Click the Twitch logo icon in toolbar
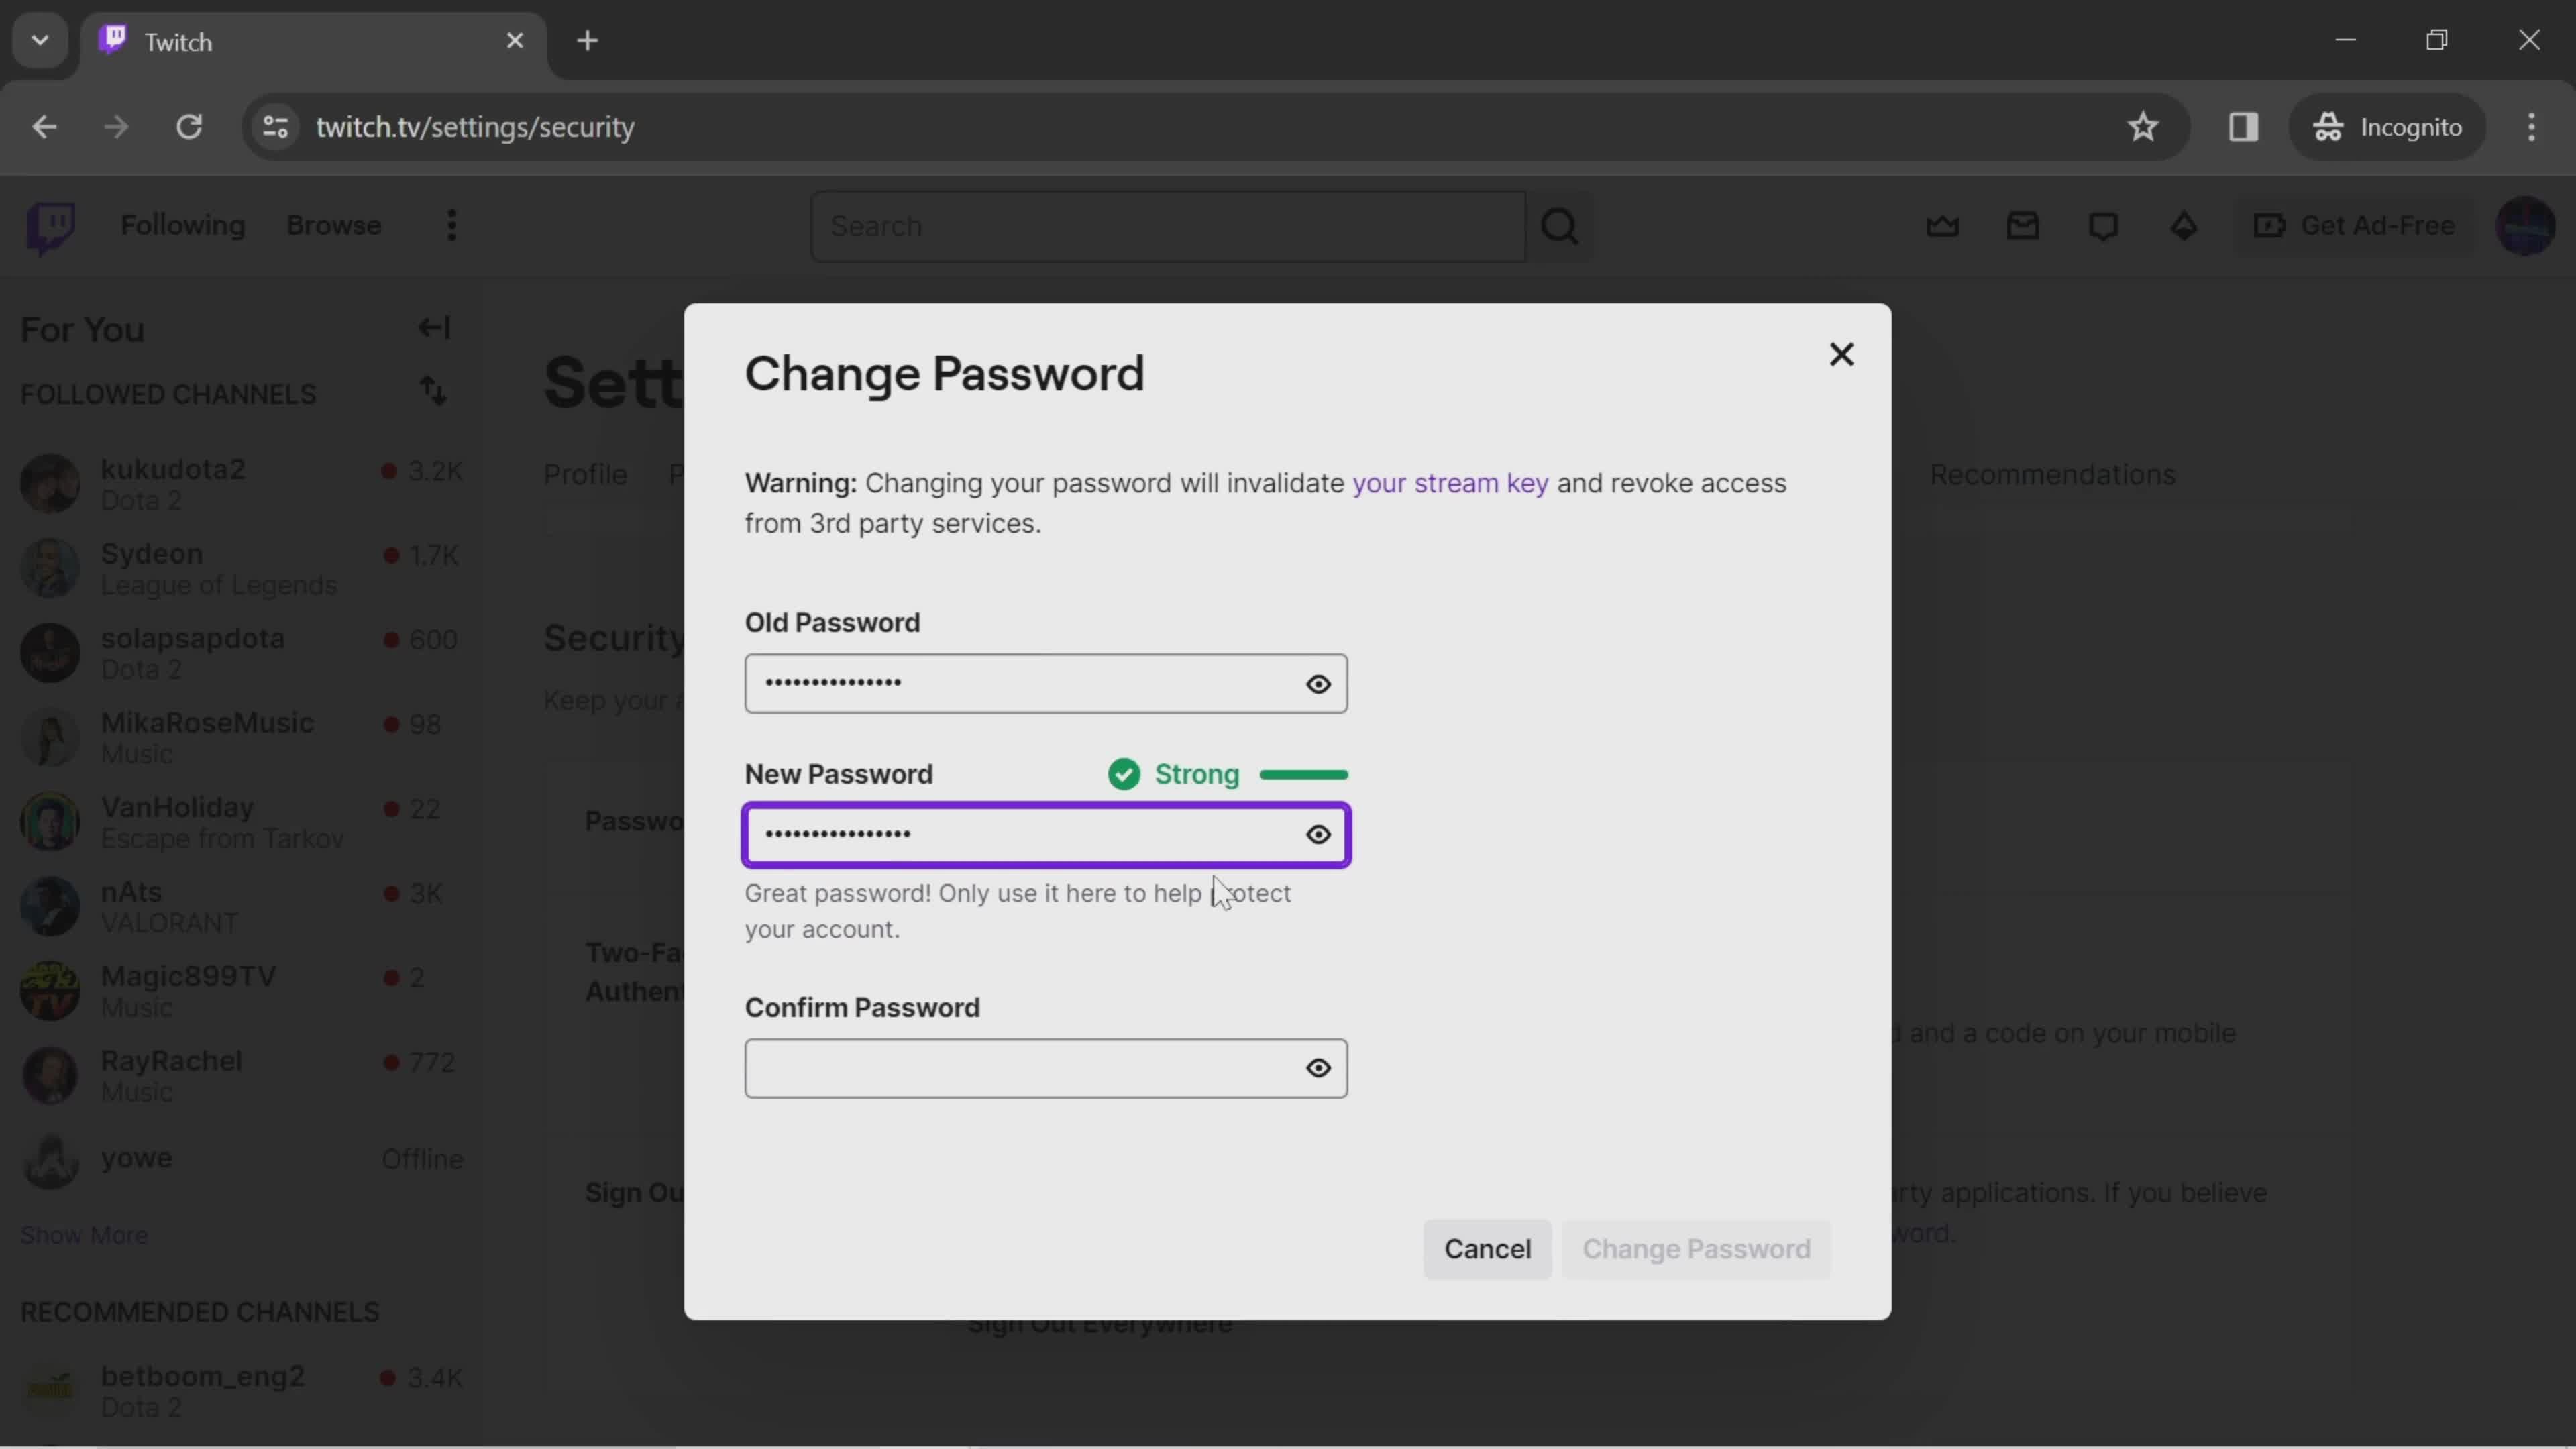 click(50, 225)
